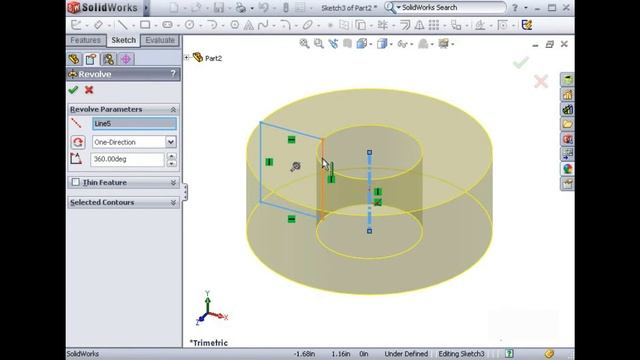
Task: Select the Convert Entities tool
Action: [x=360, y=25]
